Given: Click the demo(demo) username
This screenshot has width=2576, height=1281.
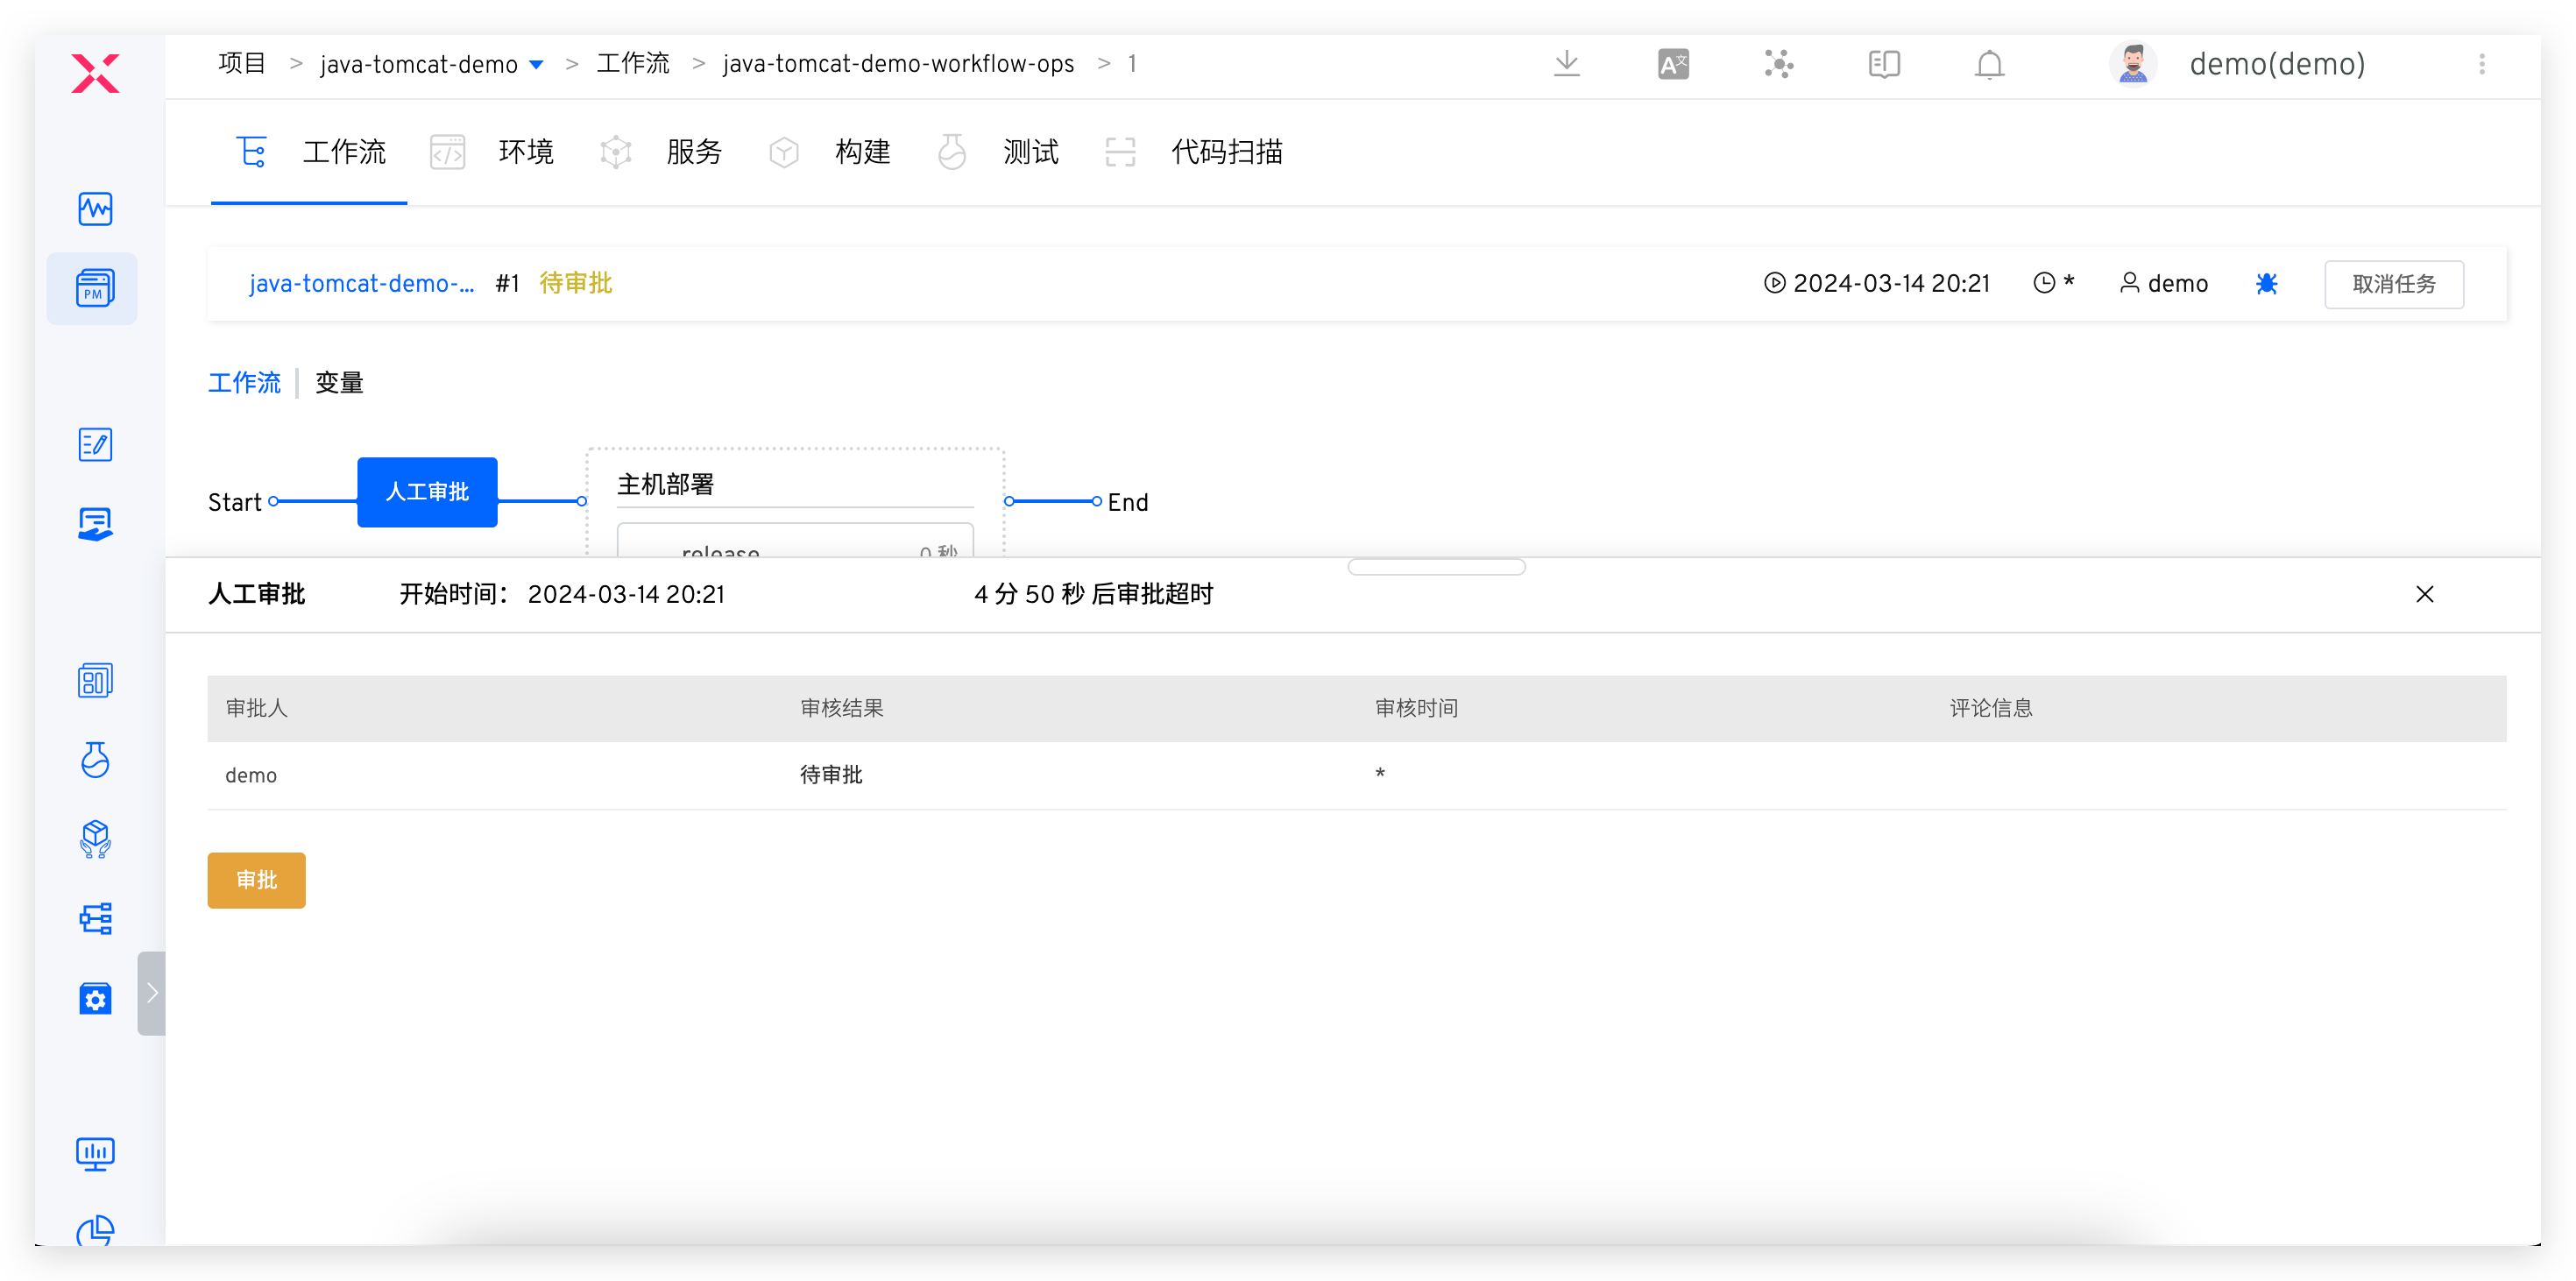Looking at the screenshot, I should tap(2276, 64).
